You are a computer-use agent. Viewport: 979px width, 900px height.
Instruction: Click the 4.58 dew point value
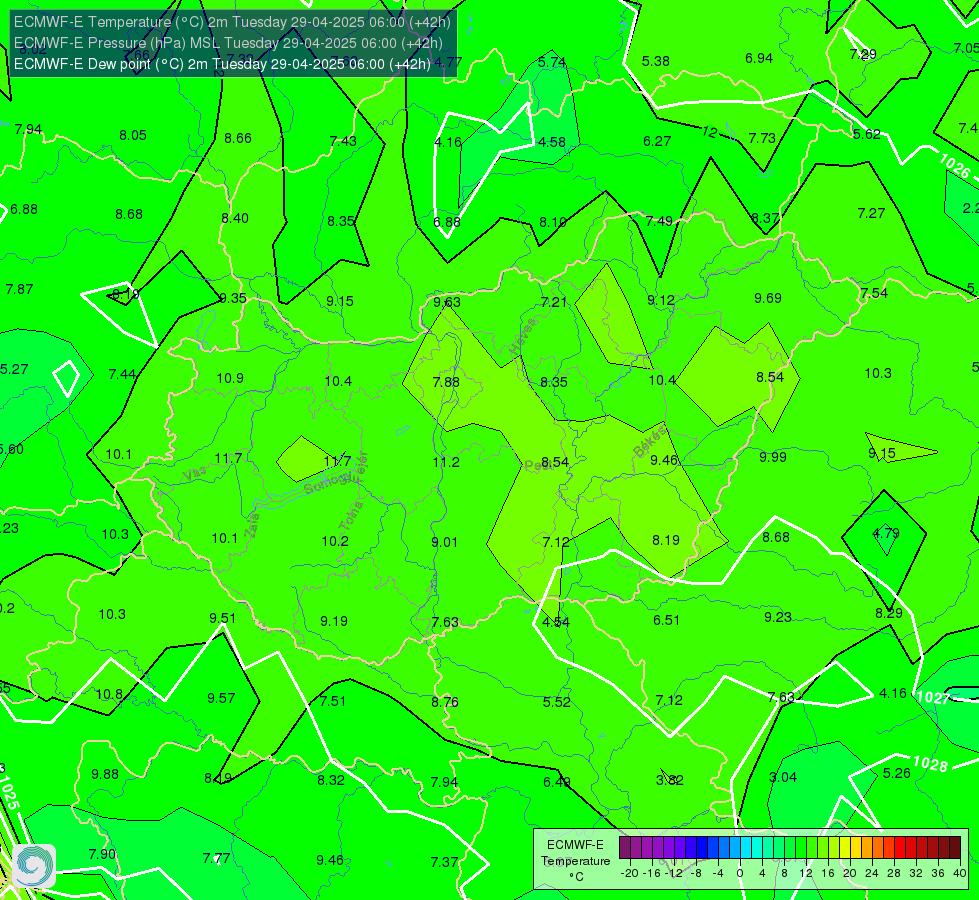pos(552,142)
